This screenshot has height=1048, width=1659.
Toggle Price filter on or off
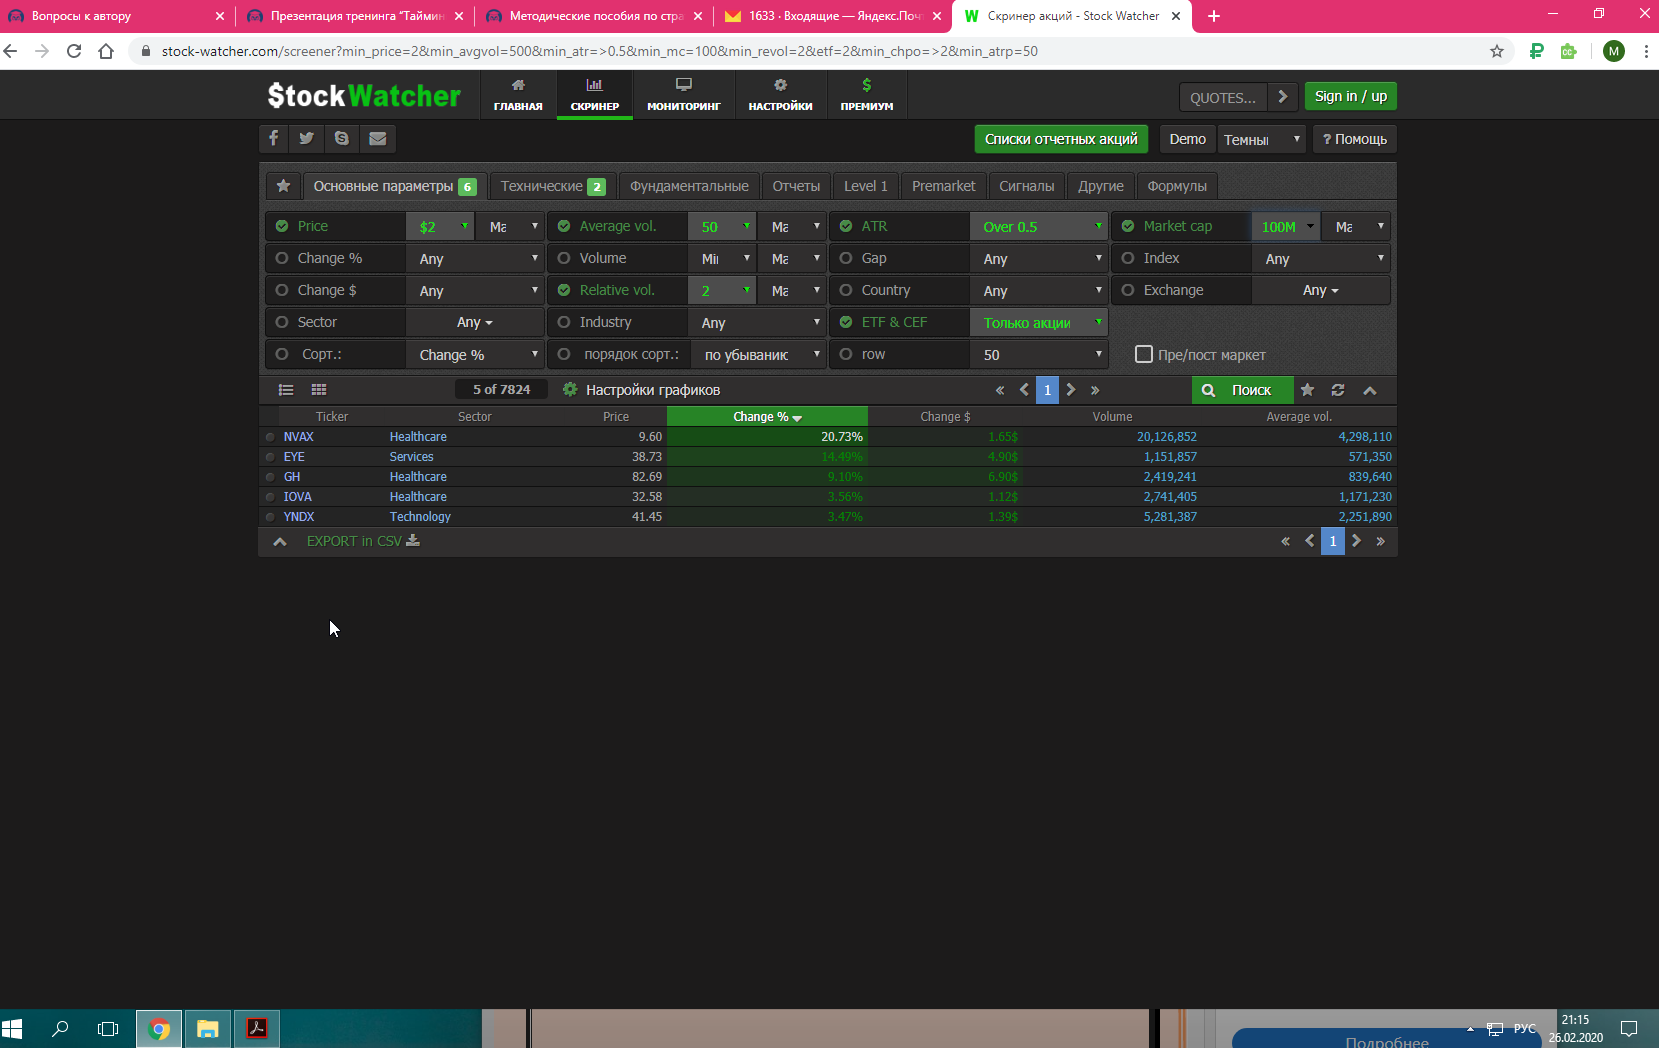tap(282, 226)
